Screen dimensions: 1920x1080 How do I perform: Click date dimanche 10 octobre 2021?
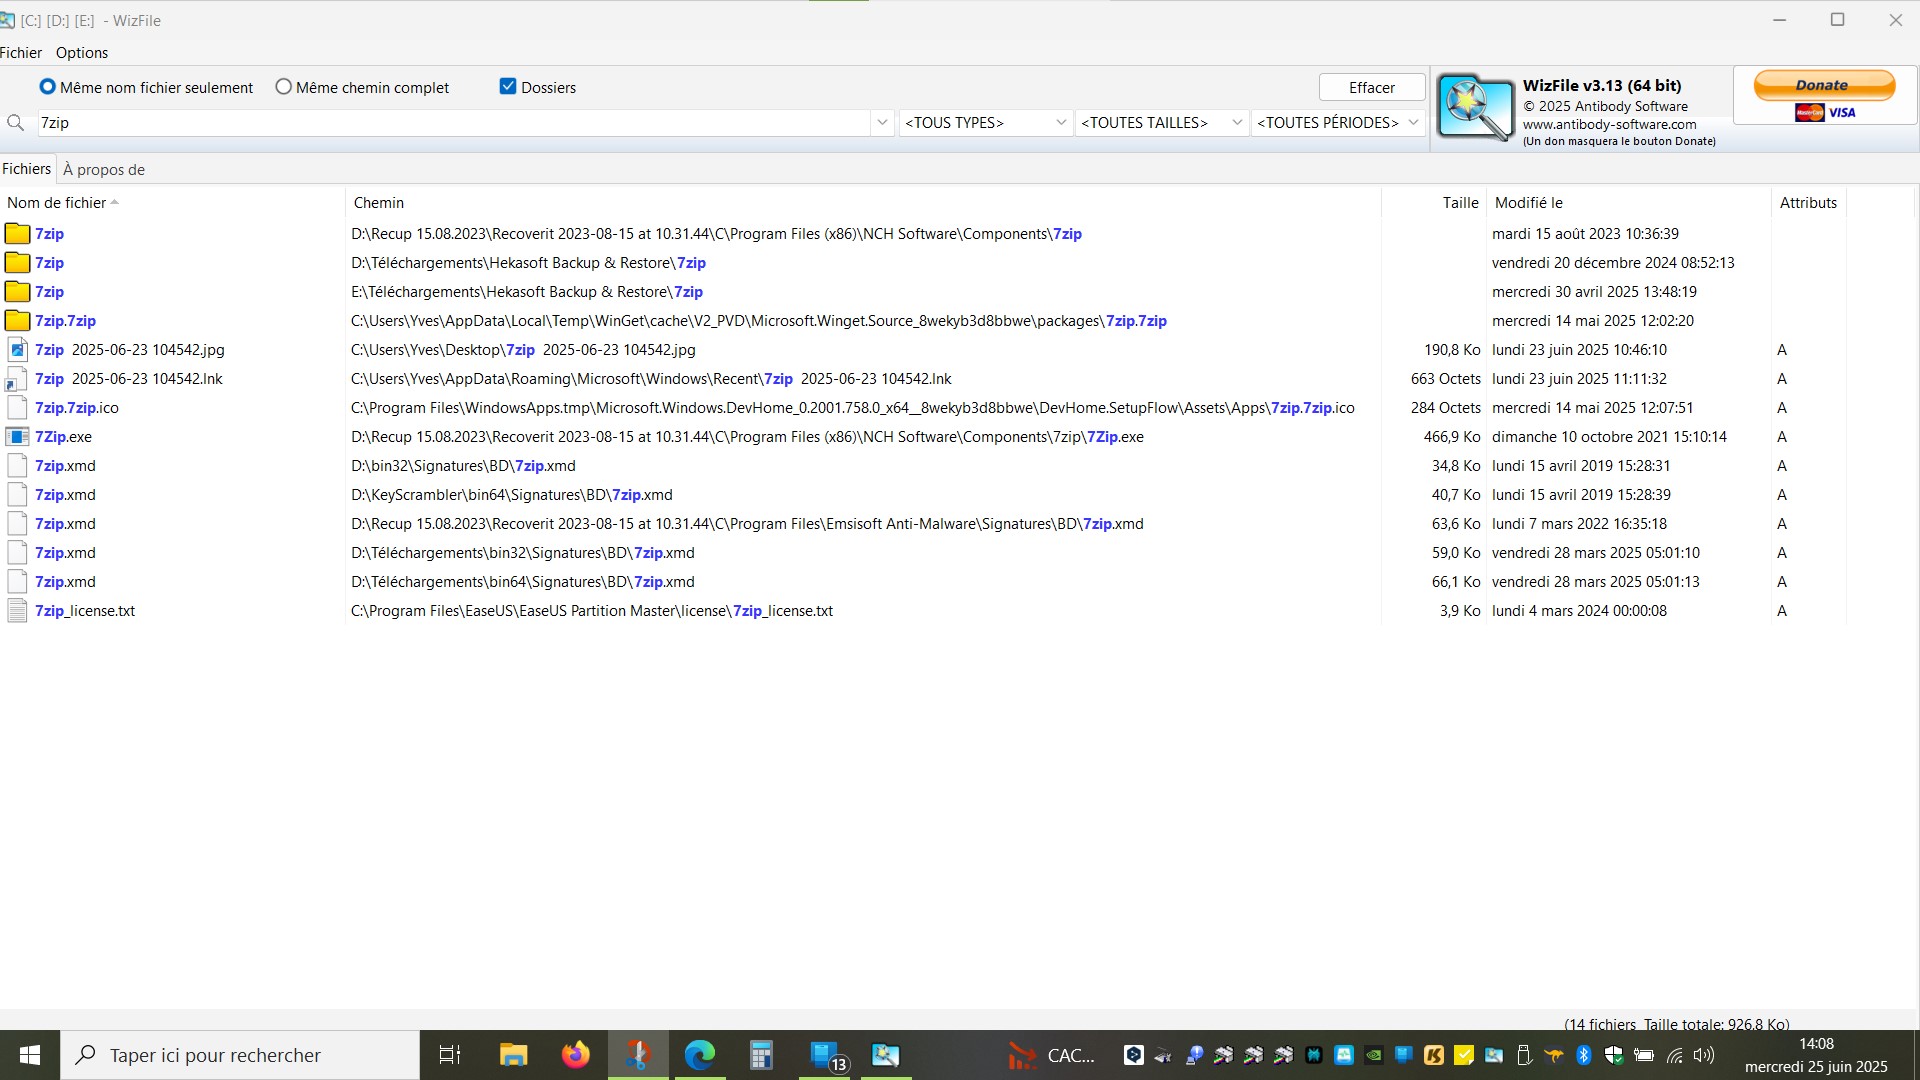[x=1609, y=437]
